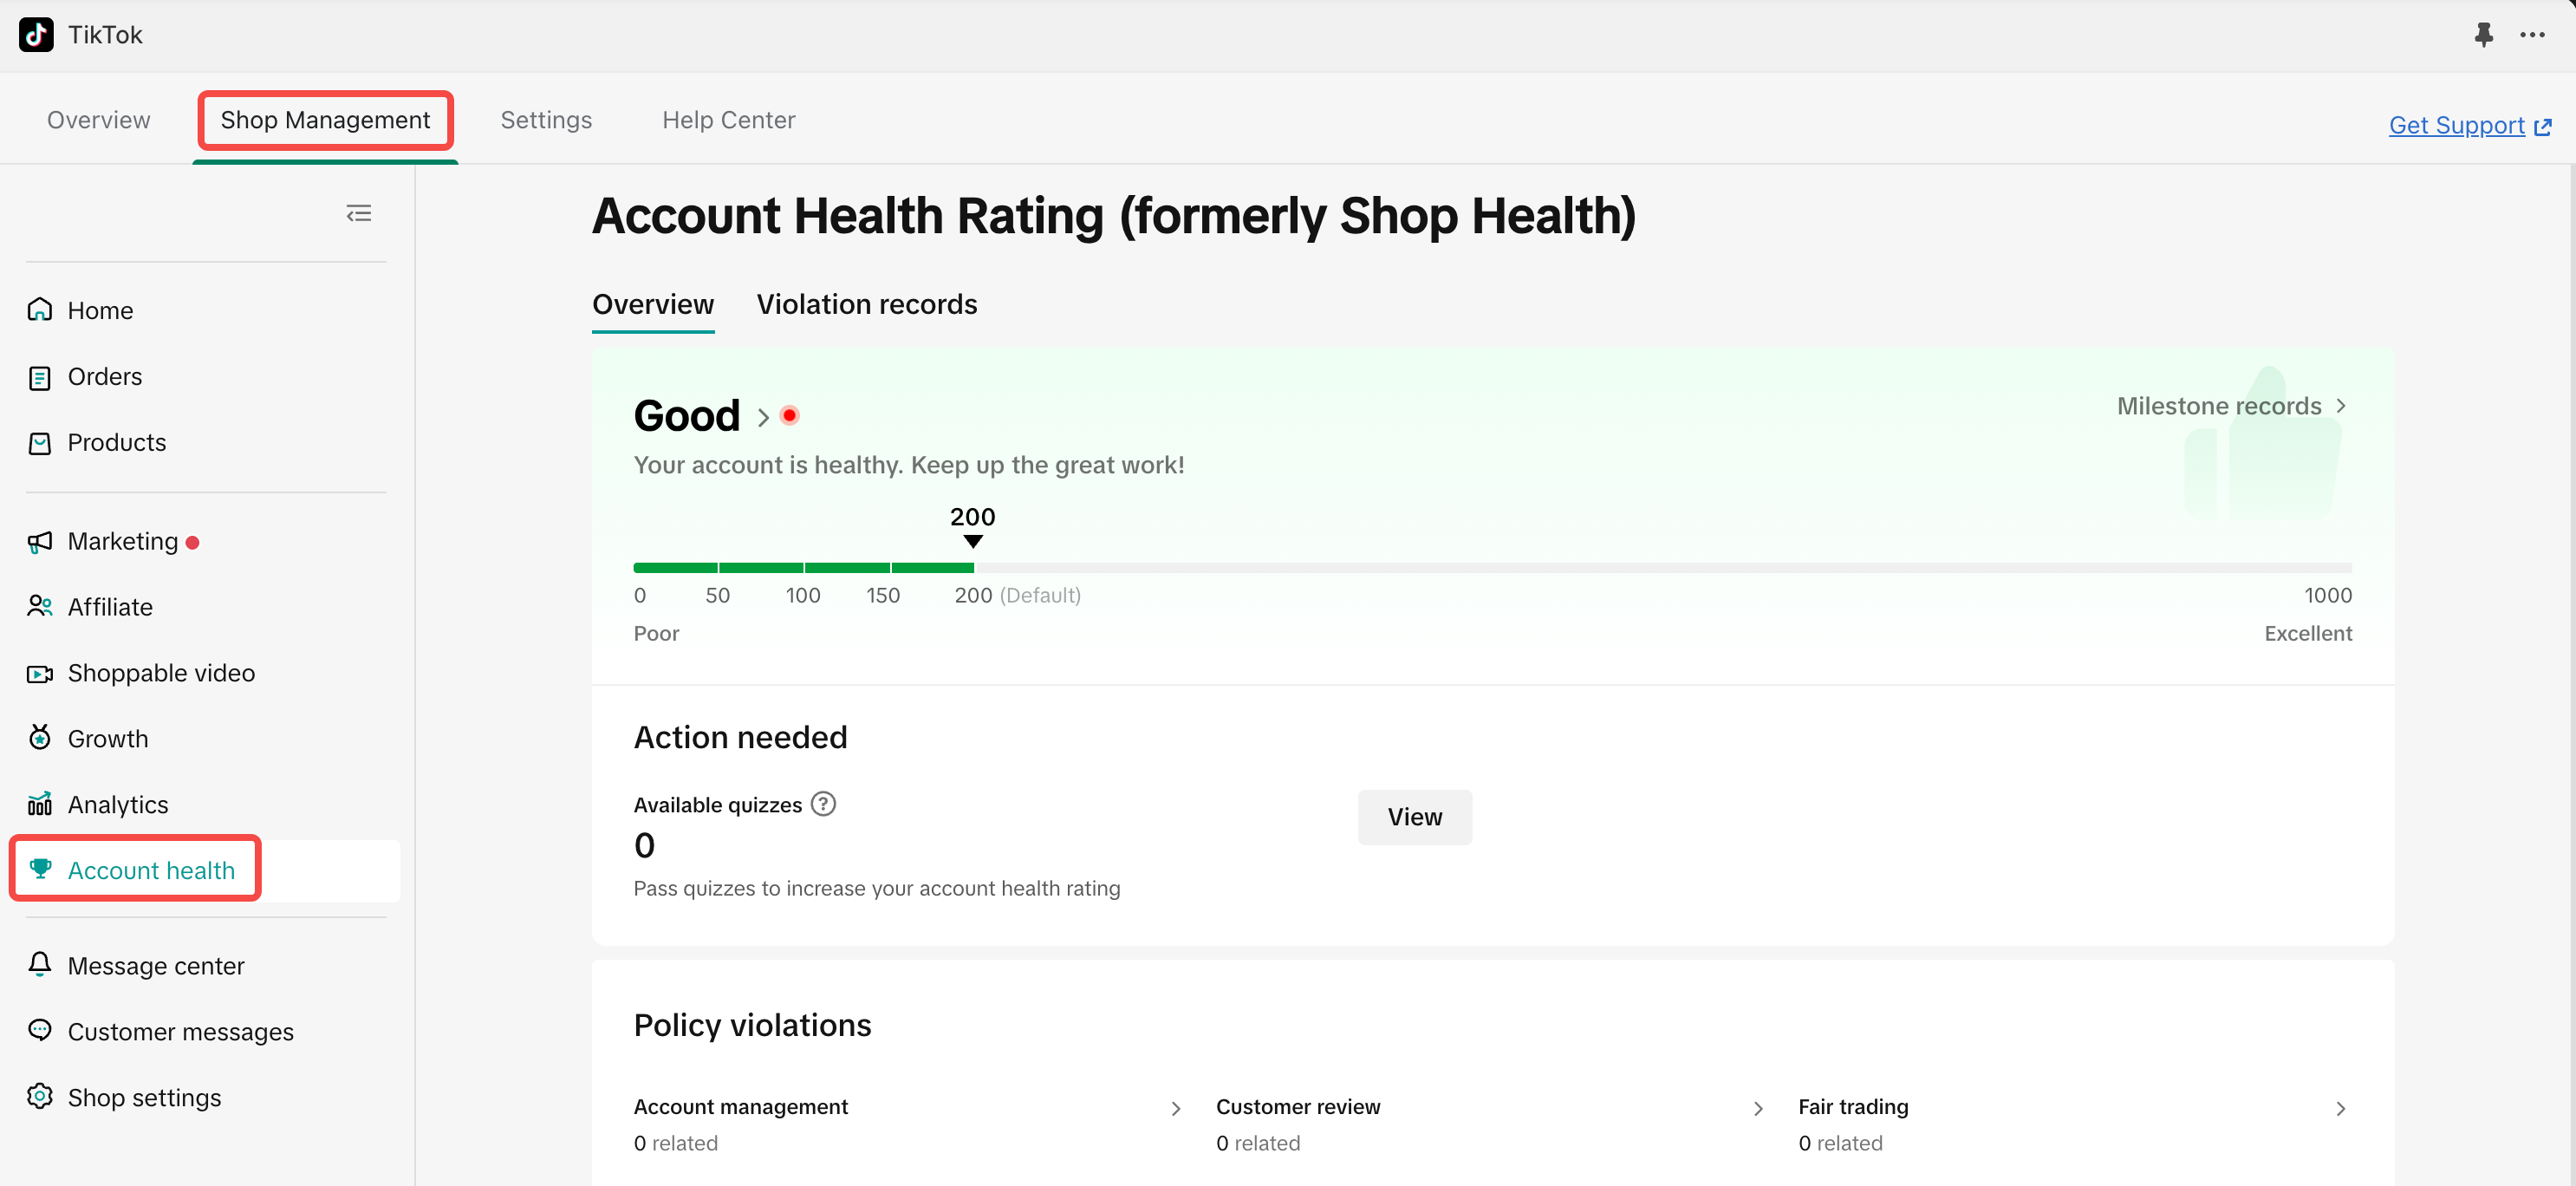
Task: Switch to the Violation records tab
Action: (866, 304)
